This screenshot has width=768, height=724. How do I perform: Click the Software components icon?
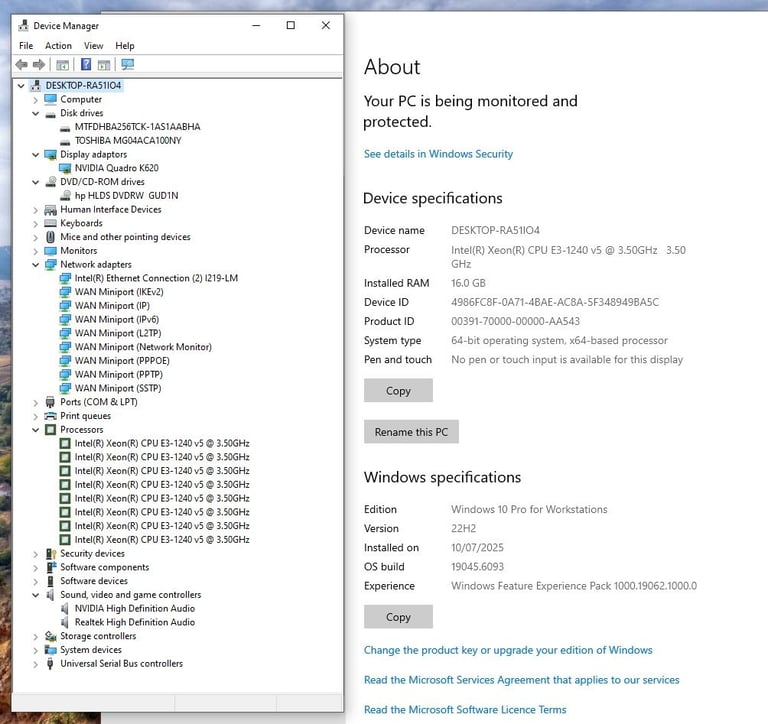pos(51,567)
